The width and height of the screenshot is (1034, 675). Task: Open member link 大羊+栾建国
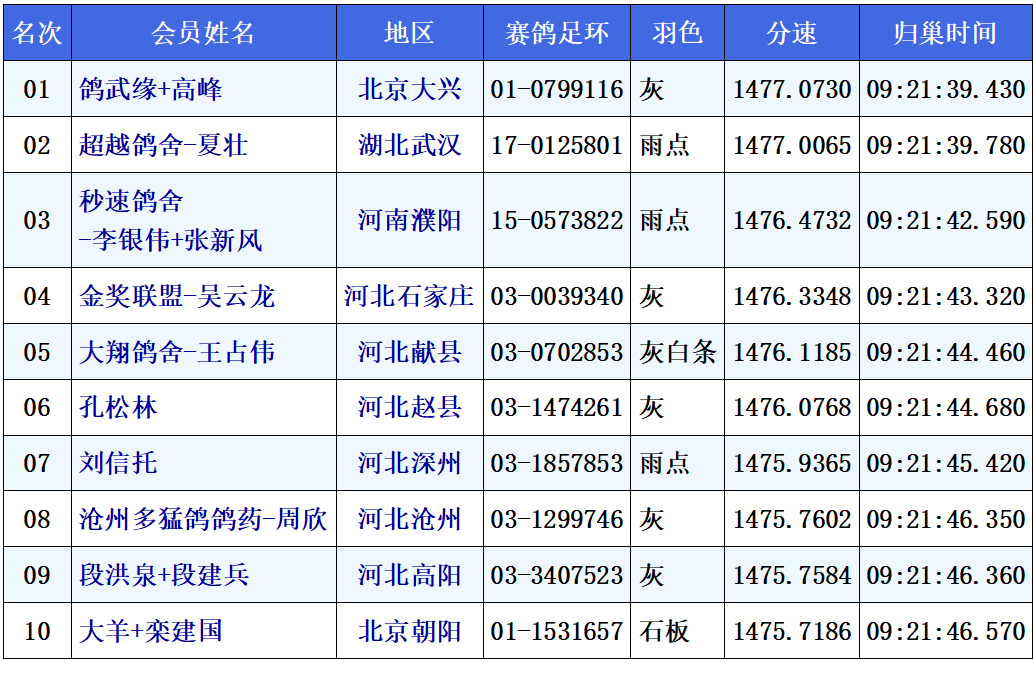pyautogui.click(x=151, y=632)
